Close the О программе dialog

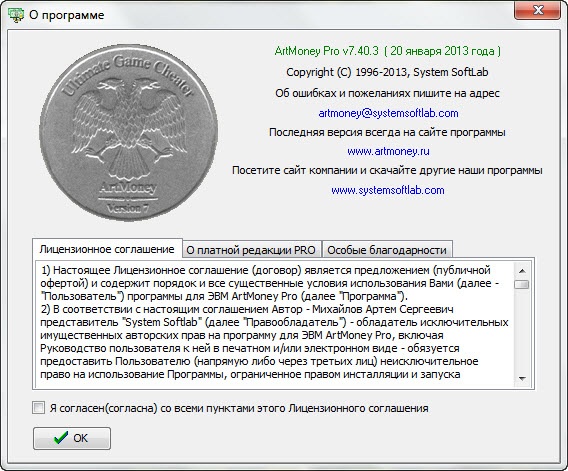click(x=538, y=11)
